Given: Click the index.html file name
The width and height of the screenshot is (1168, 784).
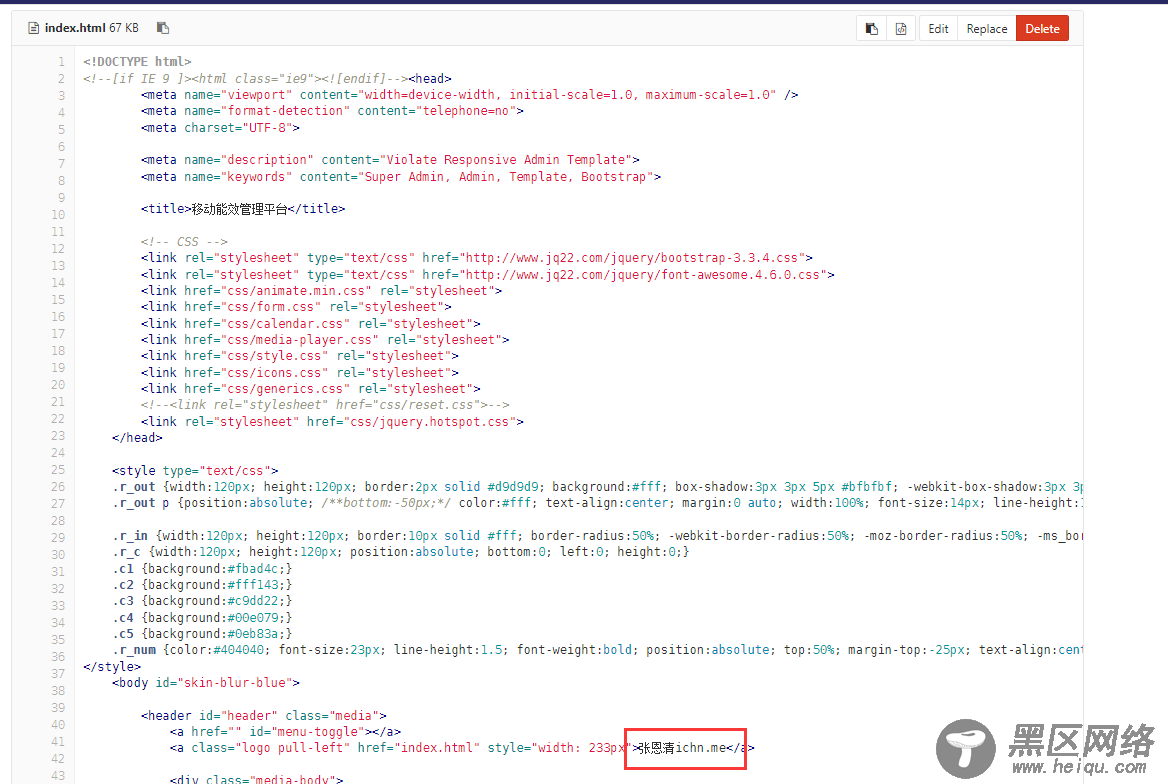Looking at the screenshot, I should tap(75, 28).
